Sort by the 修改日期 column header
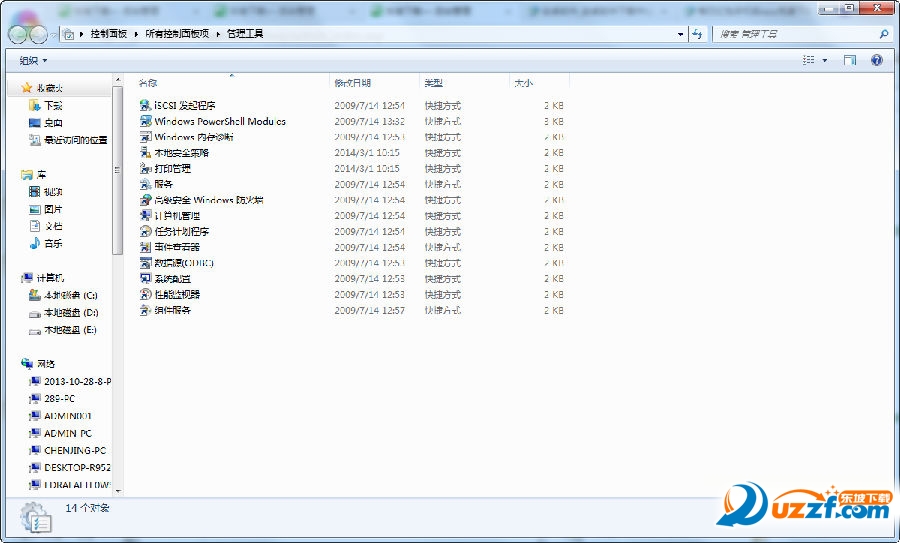 coord(352,83)
